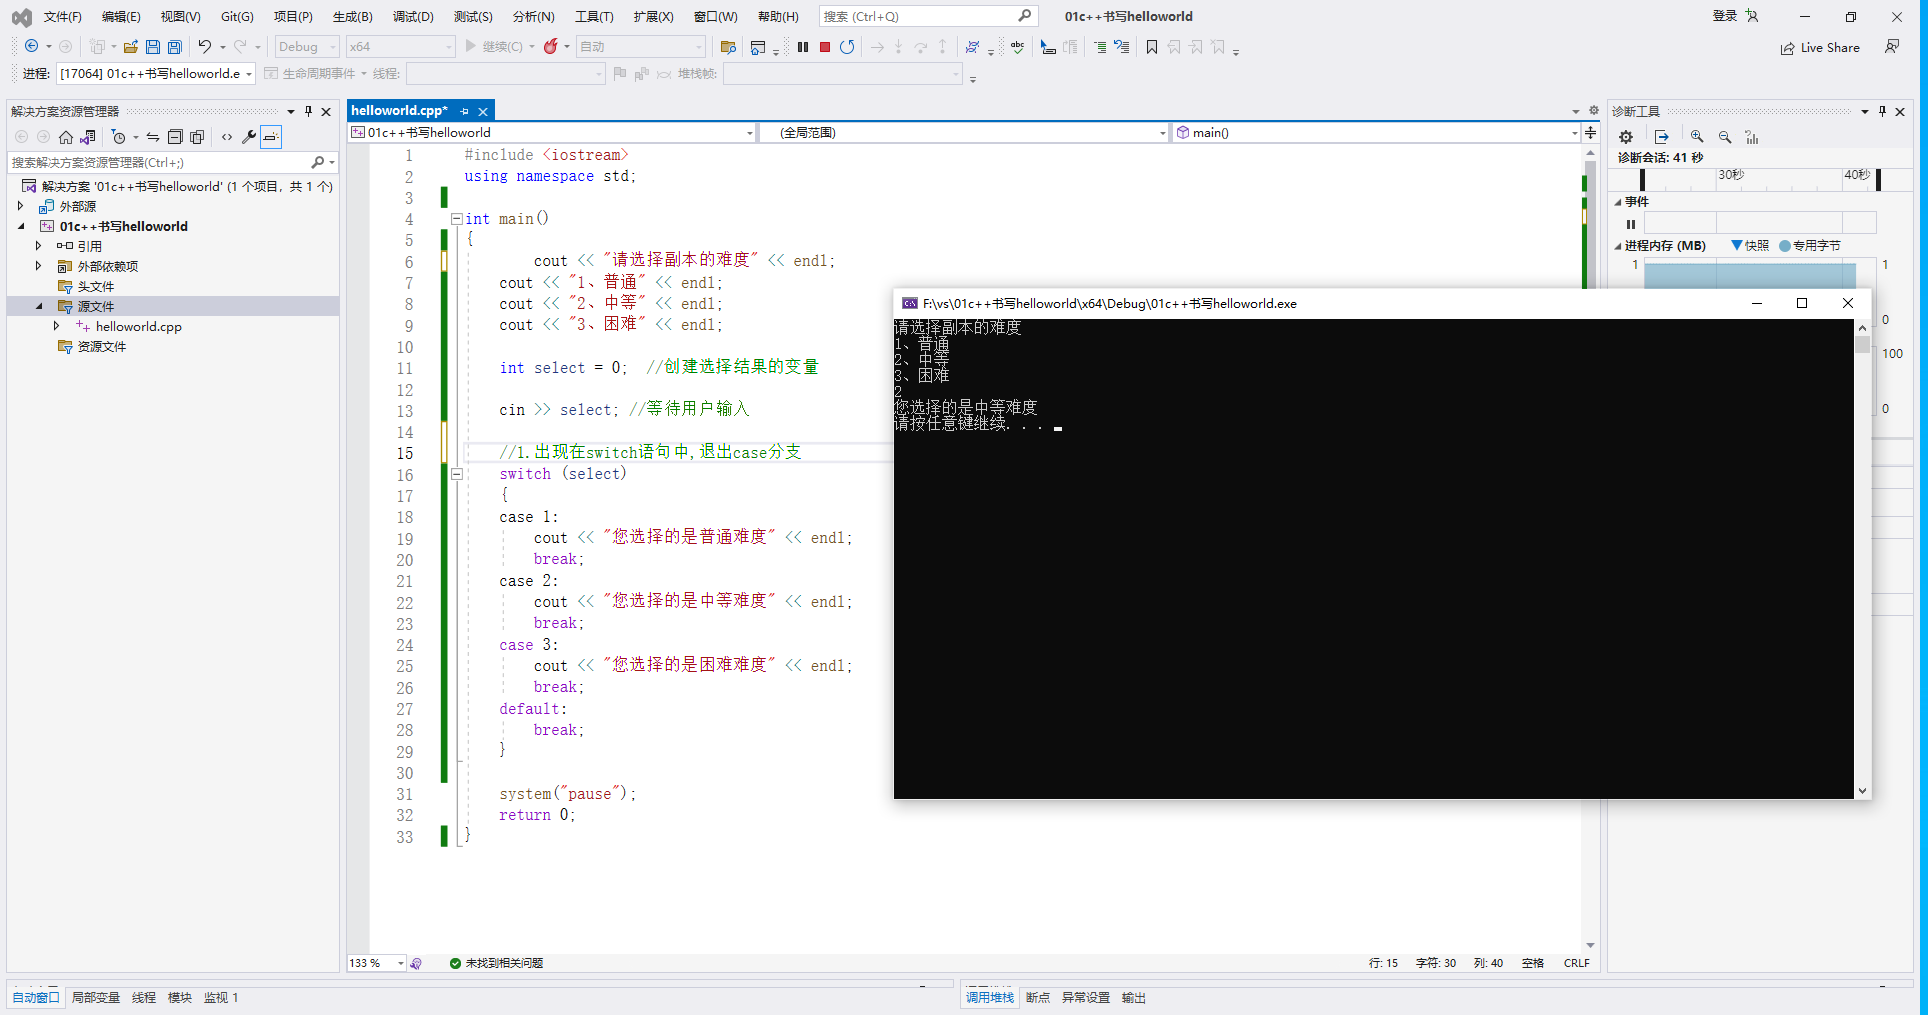The image size is (1928, 1015).
Task: Open the main() member dropdown
Action: pyautogui.click(x=1376, y=132)
